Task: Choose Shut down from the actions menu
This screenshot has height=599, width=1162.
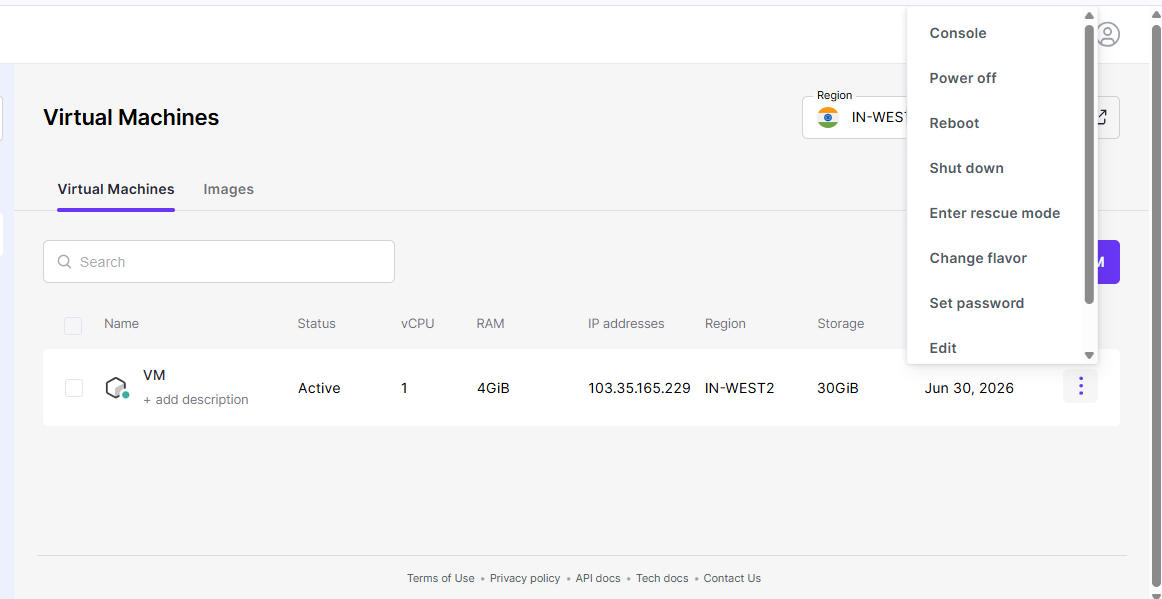Action: 966,168
